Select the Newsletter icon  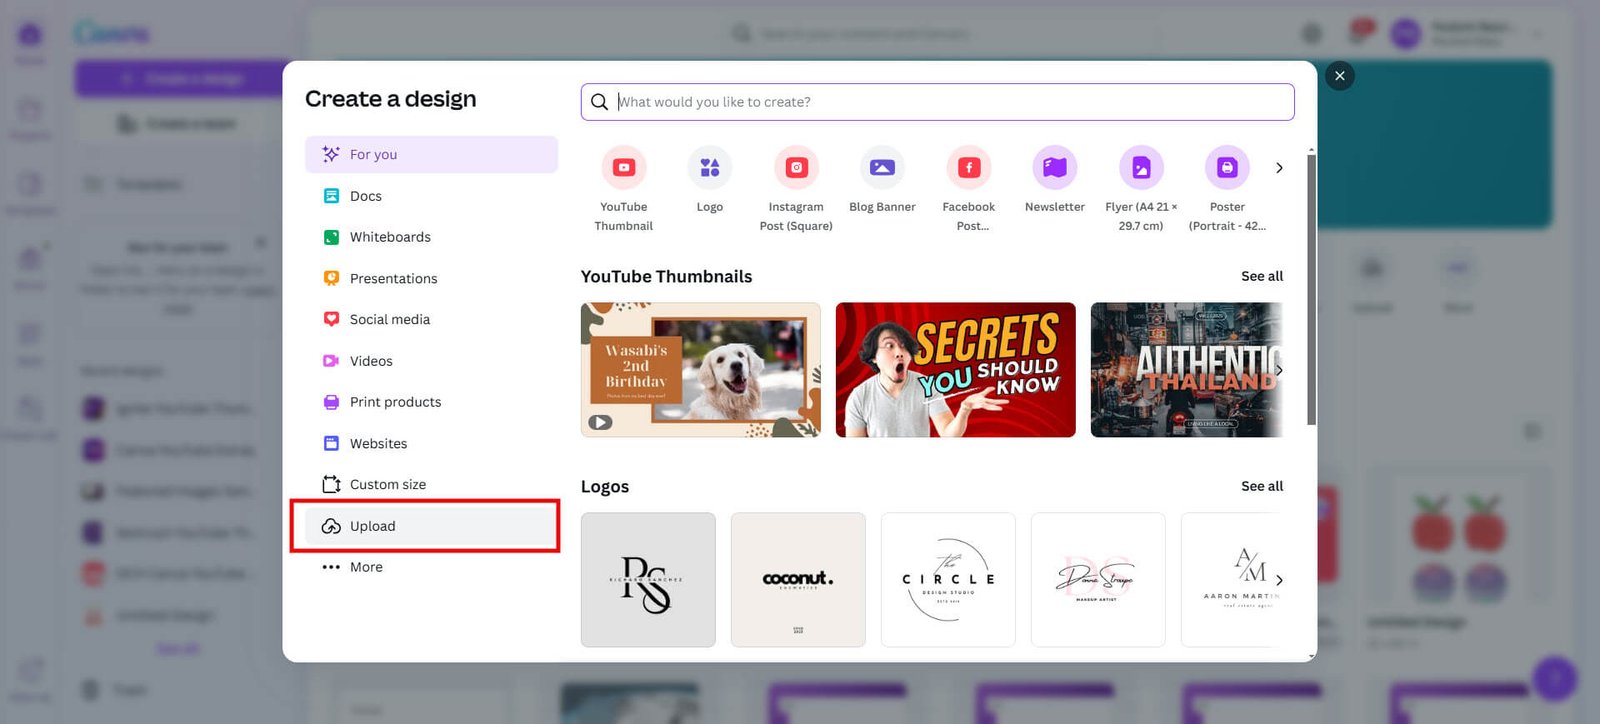coord(1054,168)
